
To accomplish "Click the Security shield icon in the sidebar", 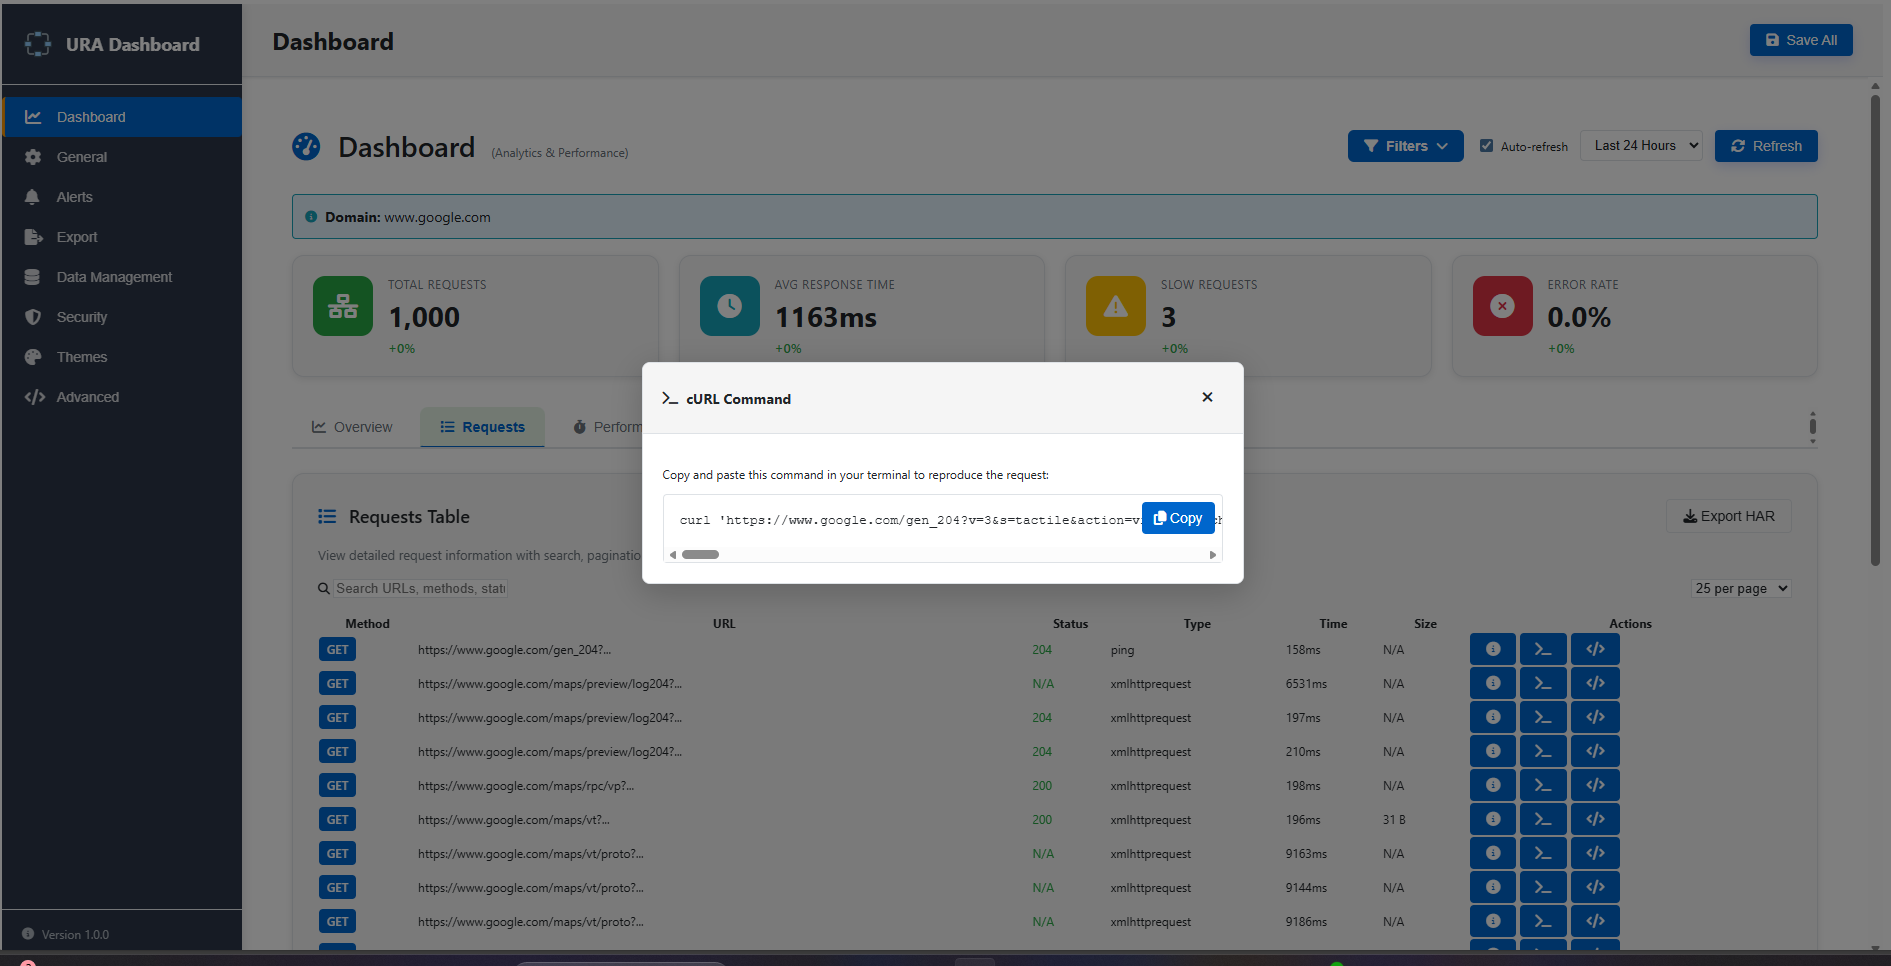I will pos(33,317).
